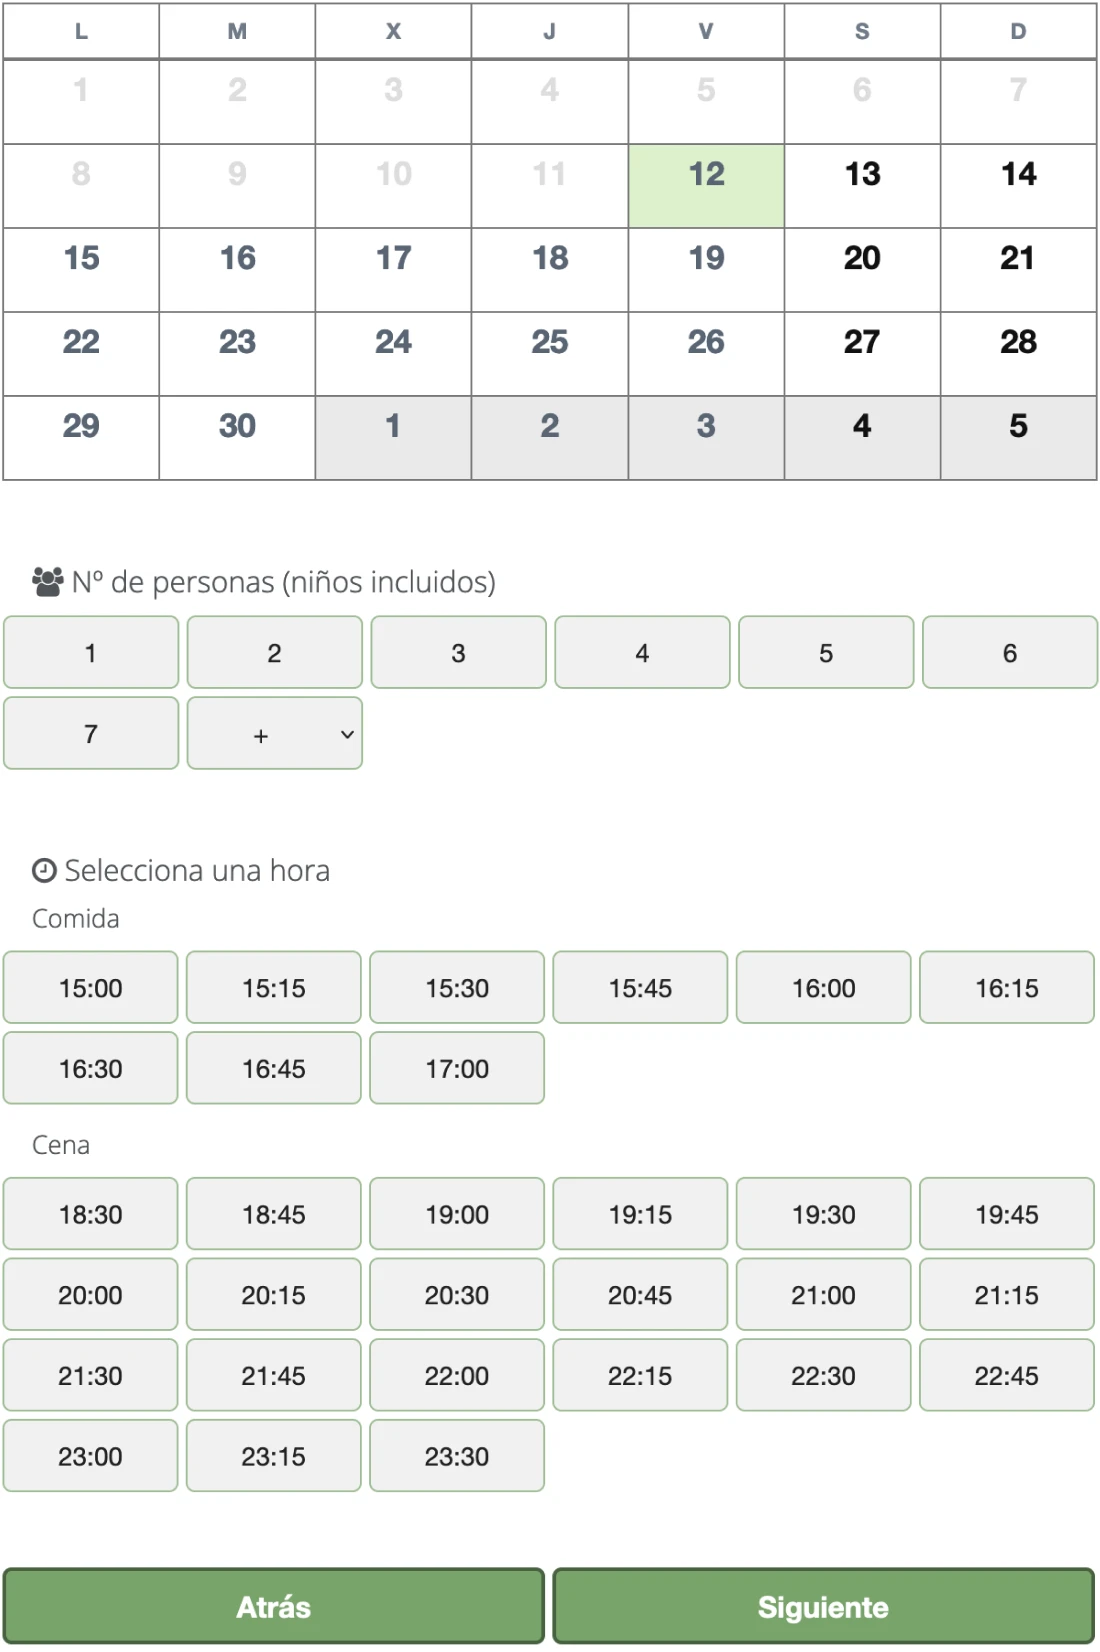1100x1652 pixels.
Task: Open the '+' more persons dropdown
Action: coord(274,734)
